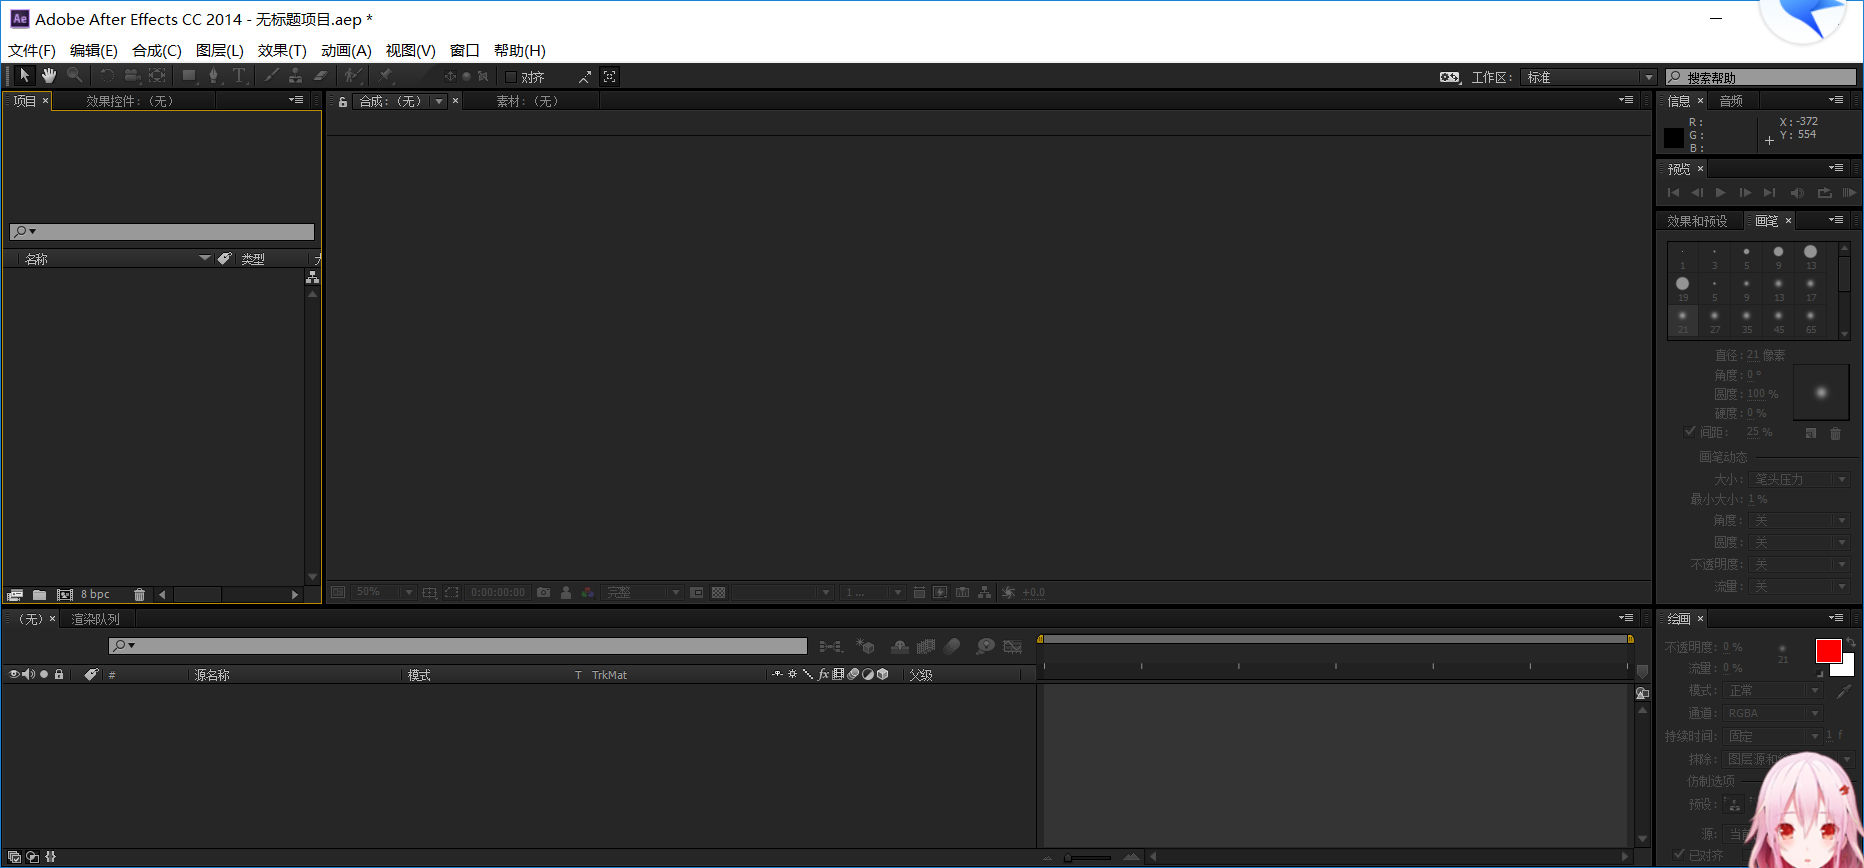This screenshot has width=1864, height=868.
Task: Open Project panel flyout menu
Action: (296, 100)
